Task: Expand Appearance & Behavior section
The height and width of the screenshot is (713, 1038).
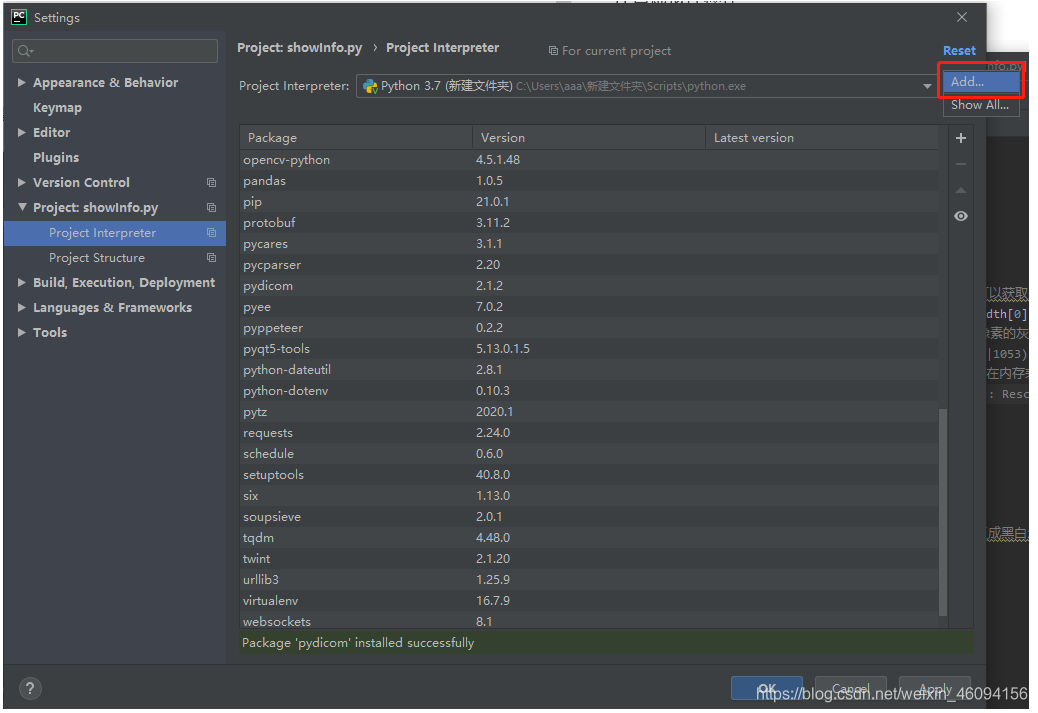Action: tap(22, 83)
